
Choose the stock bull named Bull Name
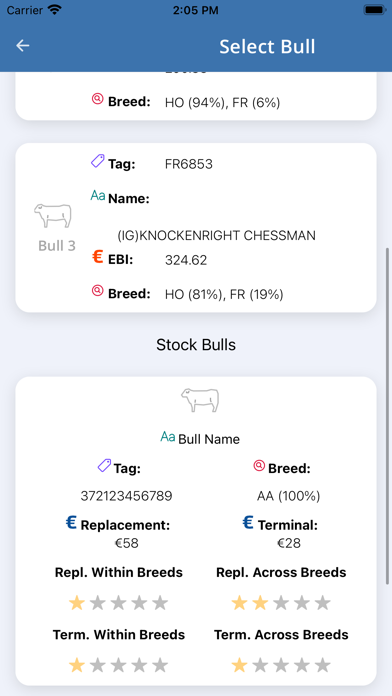click(209, 439)
